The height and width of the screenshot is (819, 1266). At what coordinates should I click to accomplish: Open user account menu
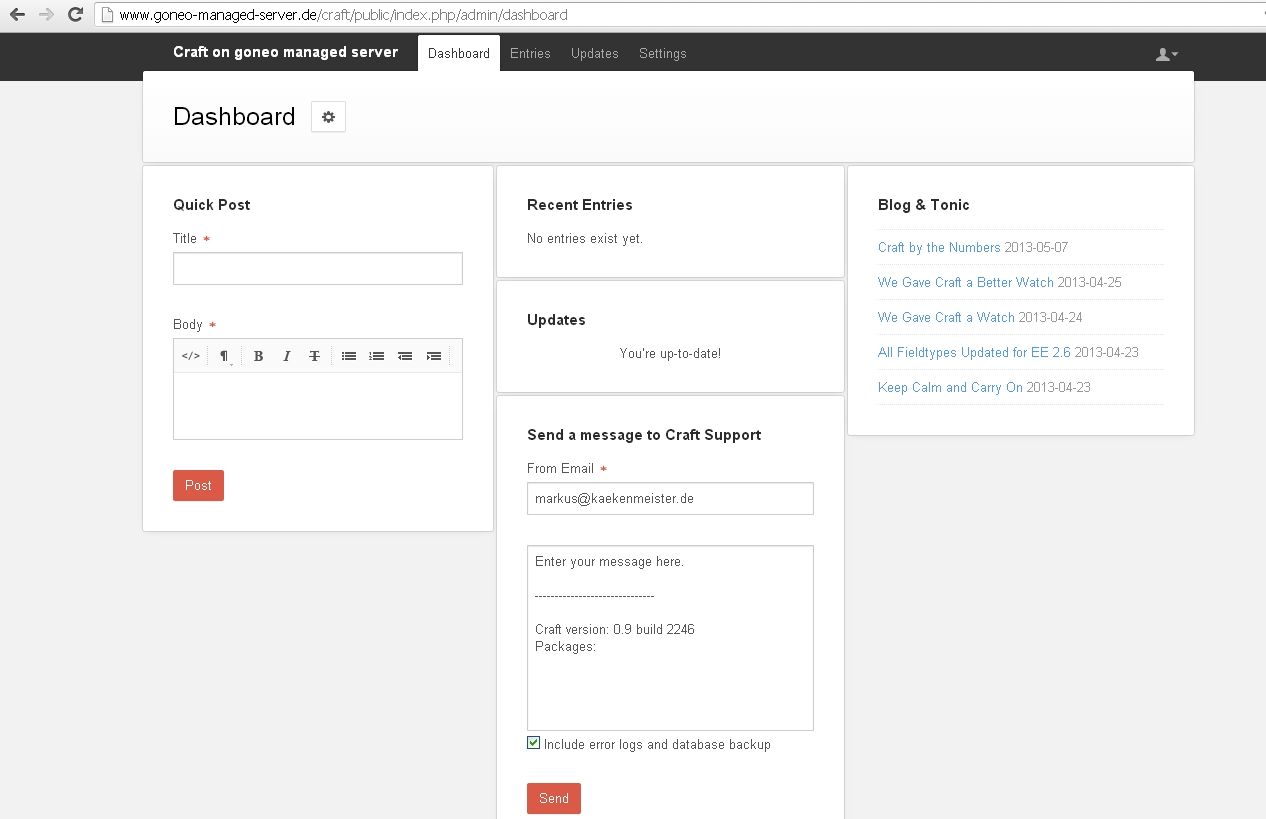[1166, 54]
